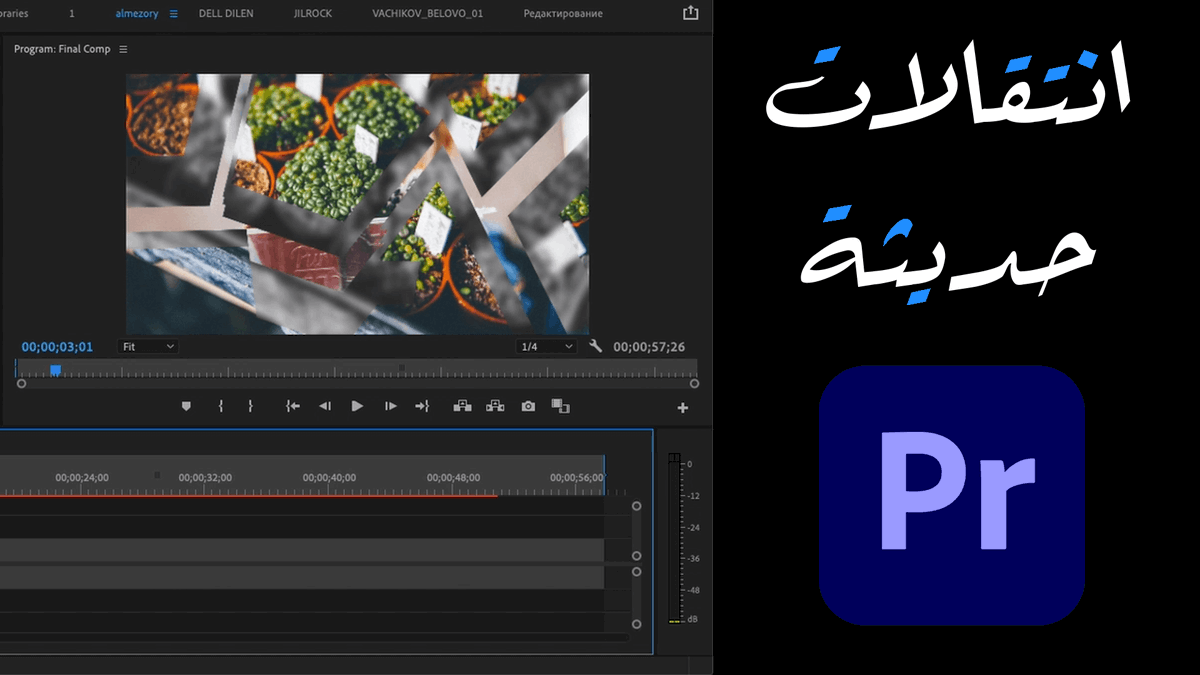The height and width of the screenshot is (675, 1200).
Task: Click the timeline ruler at 00;00;56;00
Action: click(x=576, y=478)
